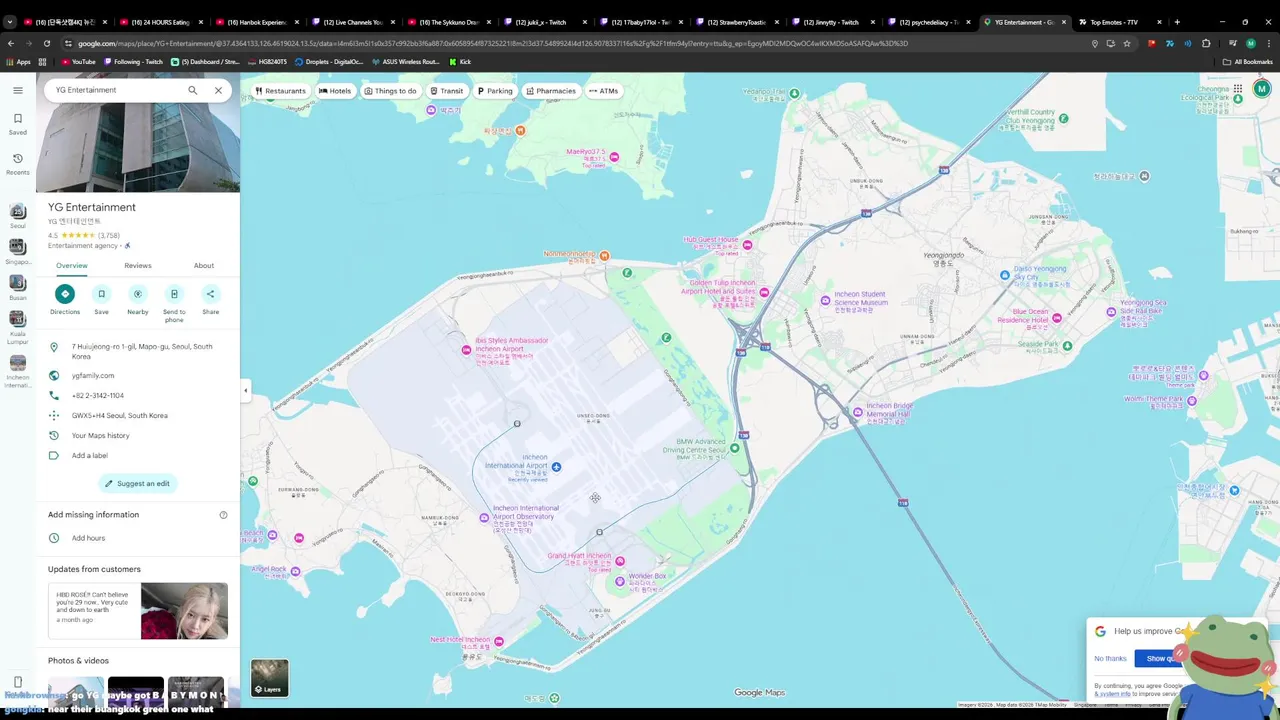This screenshot has height=720, width=1280.
Task: Collapse the side panel arrow
Action: pyautogui.click(x=245, y=390)
